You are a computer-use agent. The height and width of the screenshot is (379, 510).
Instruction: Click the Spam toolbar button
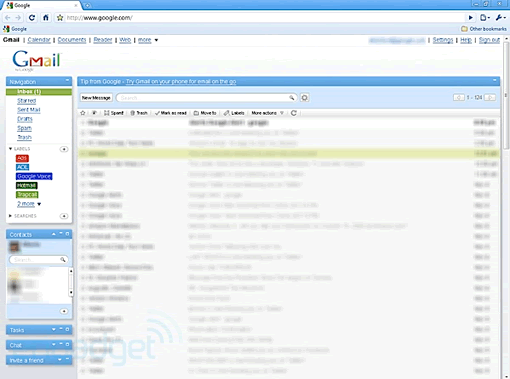click(x=114, y=113)
